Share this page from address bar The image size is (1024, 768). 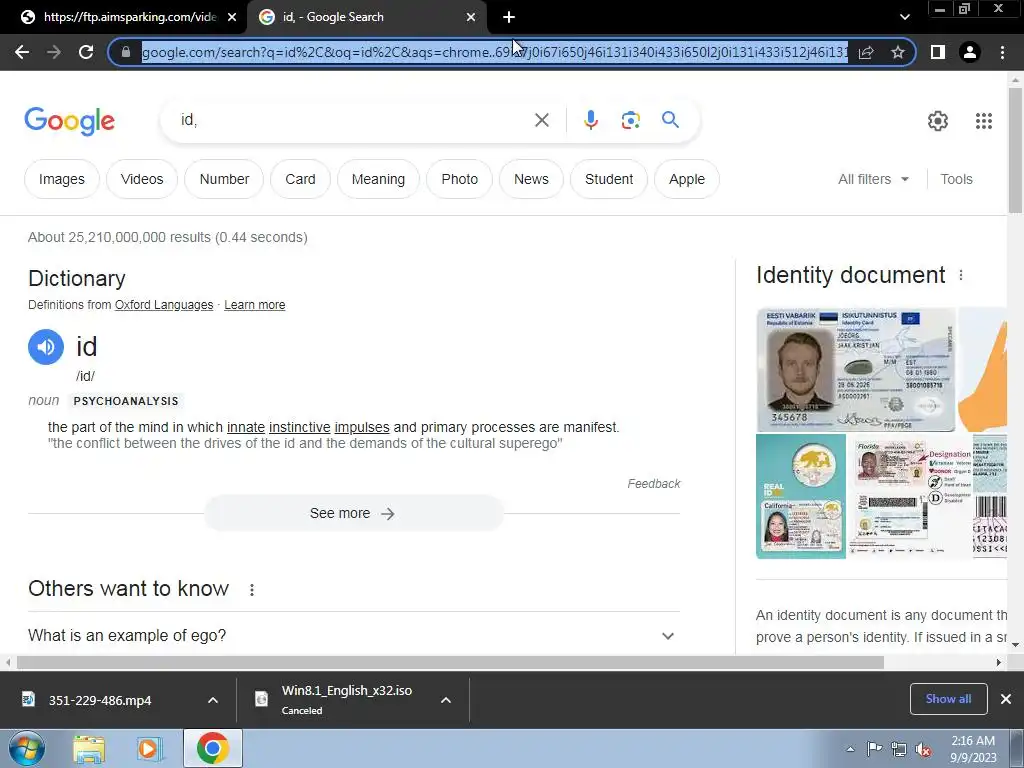click(x=866, y=52)
